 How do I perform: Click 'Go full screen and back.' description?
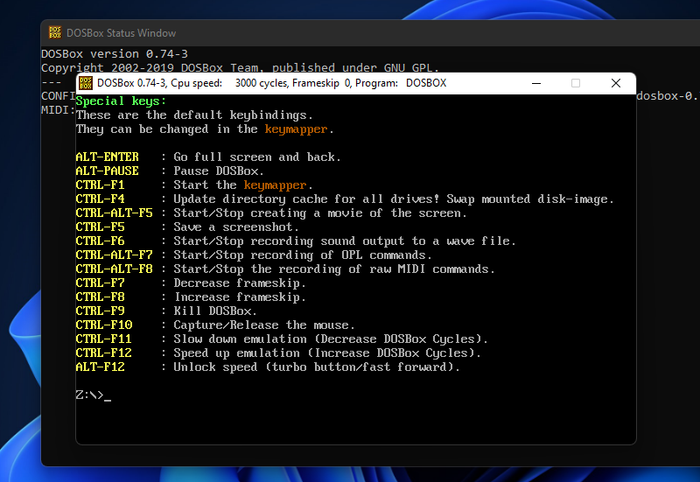tap(257, 157)
